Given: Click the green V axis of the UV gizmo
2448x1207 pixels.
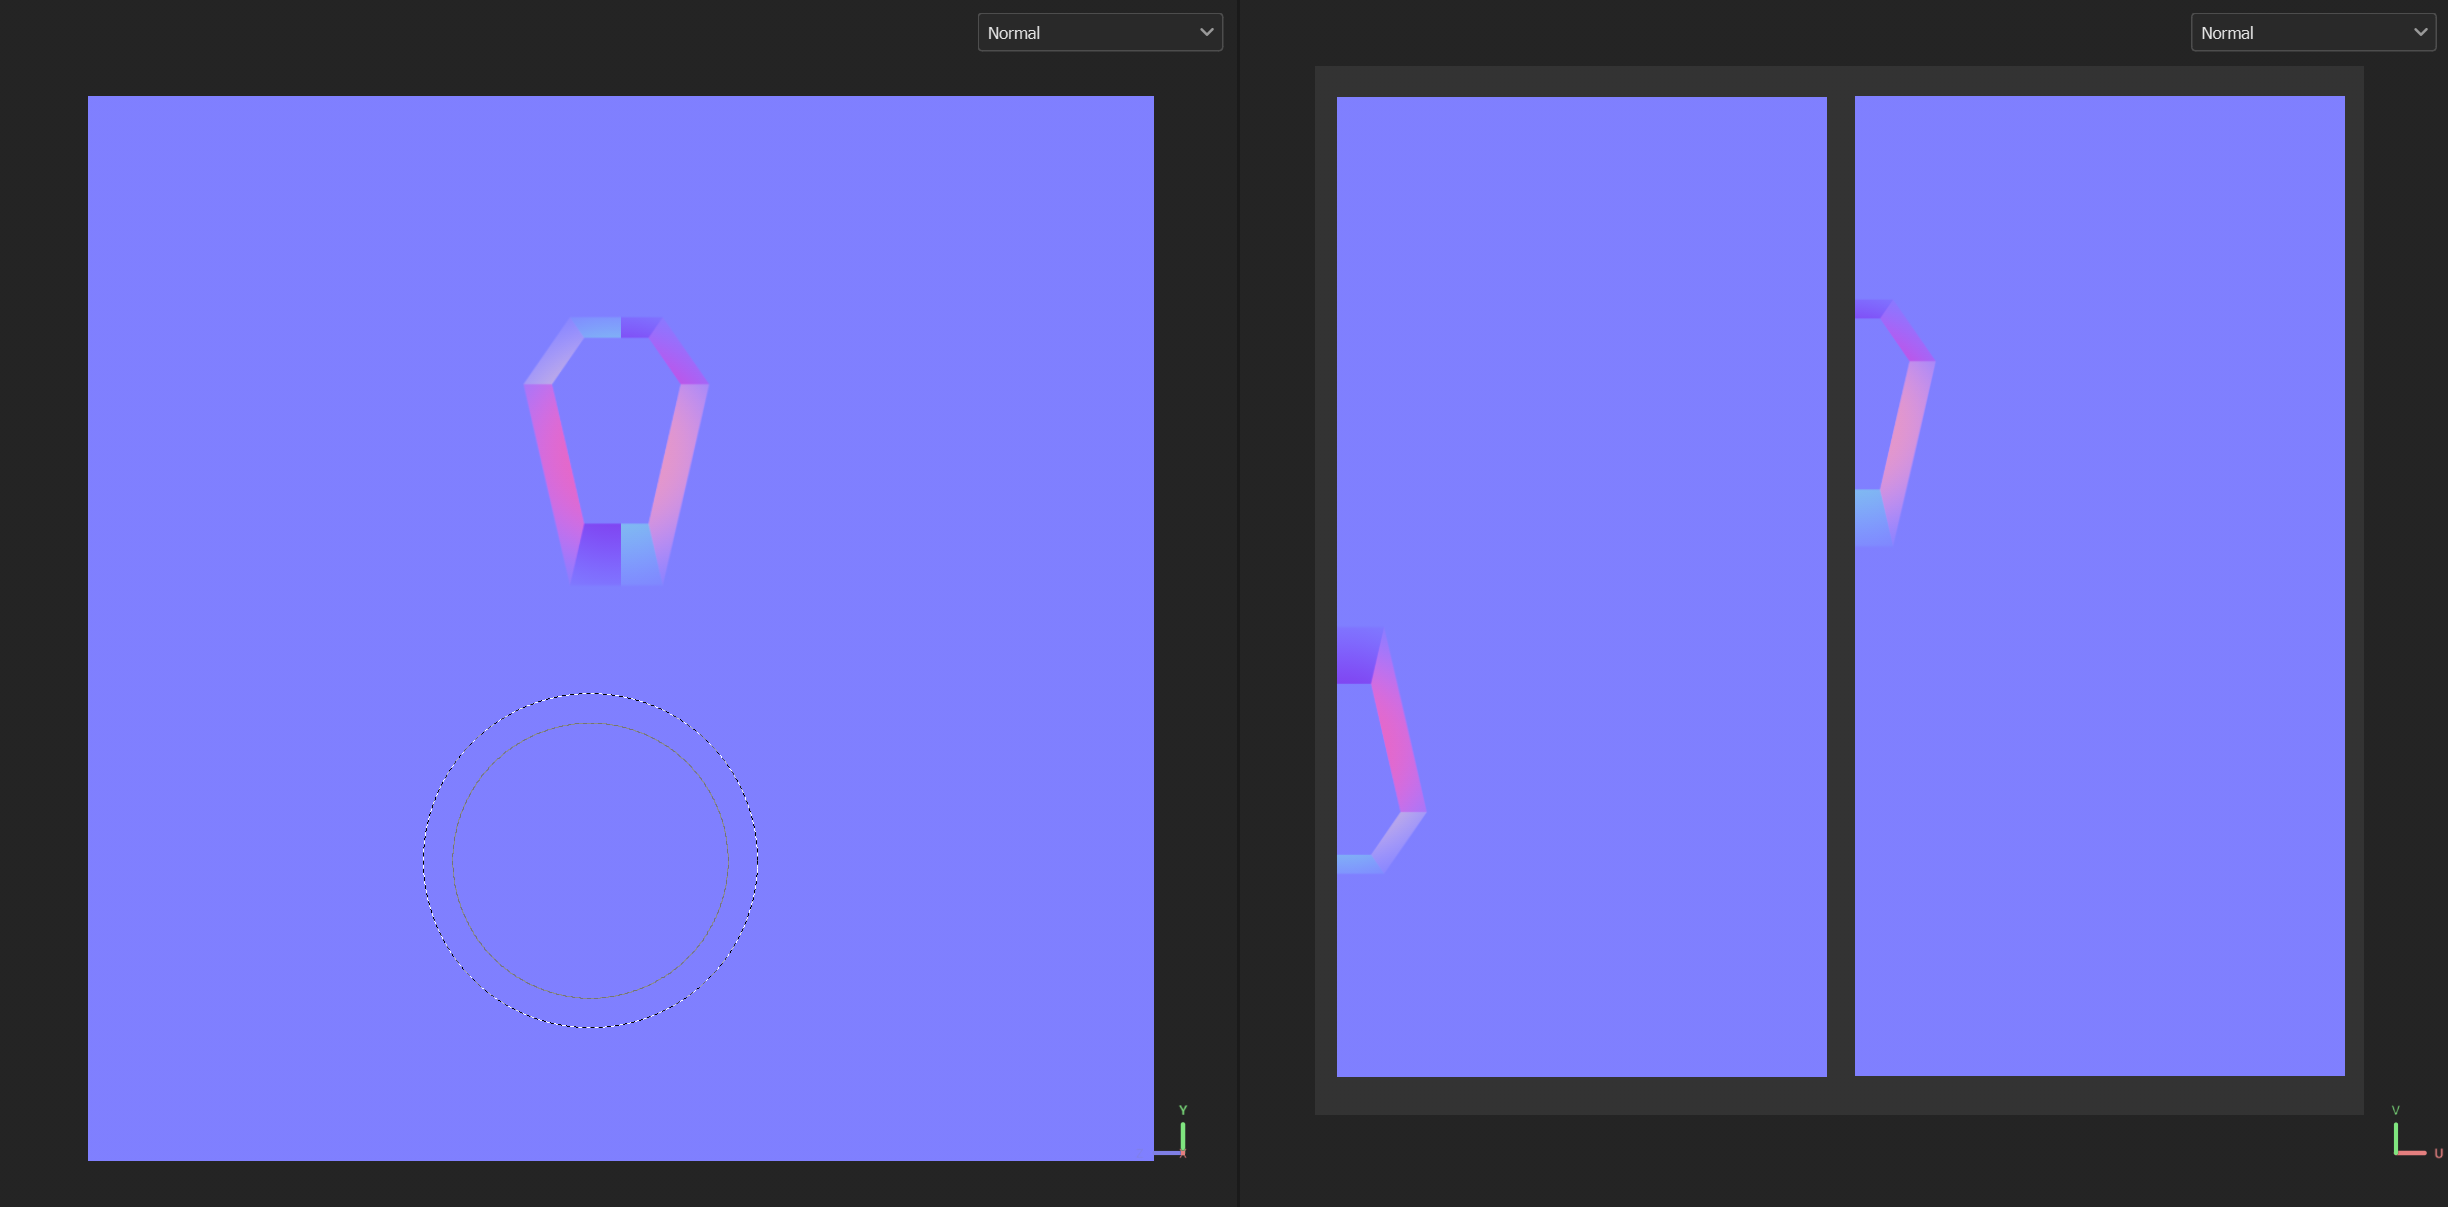Looking at the screenshot, I should coord(2396,1137).
